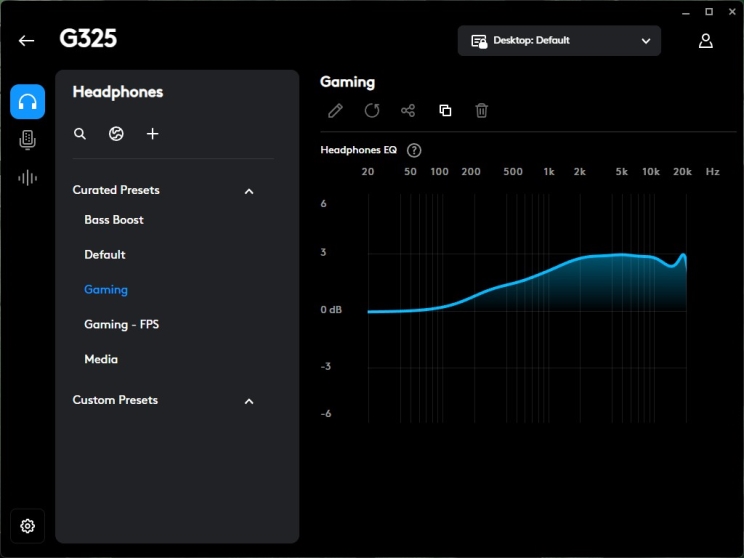The width and height of the screenshot is (744, 558).
Task: Open the audio waveform sidebar icon
Action: 28,178
